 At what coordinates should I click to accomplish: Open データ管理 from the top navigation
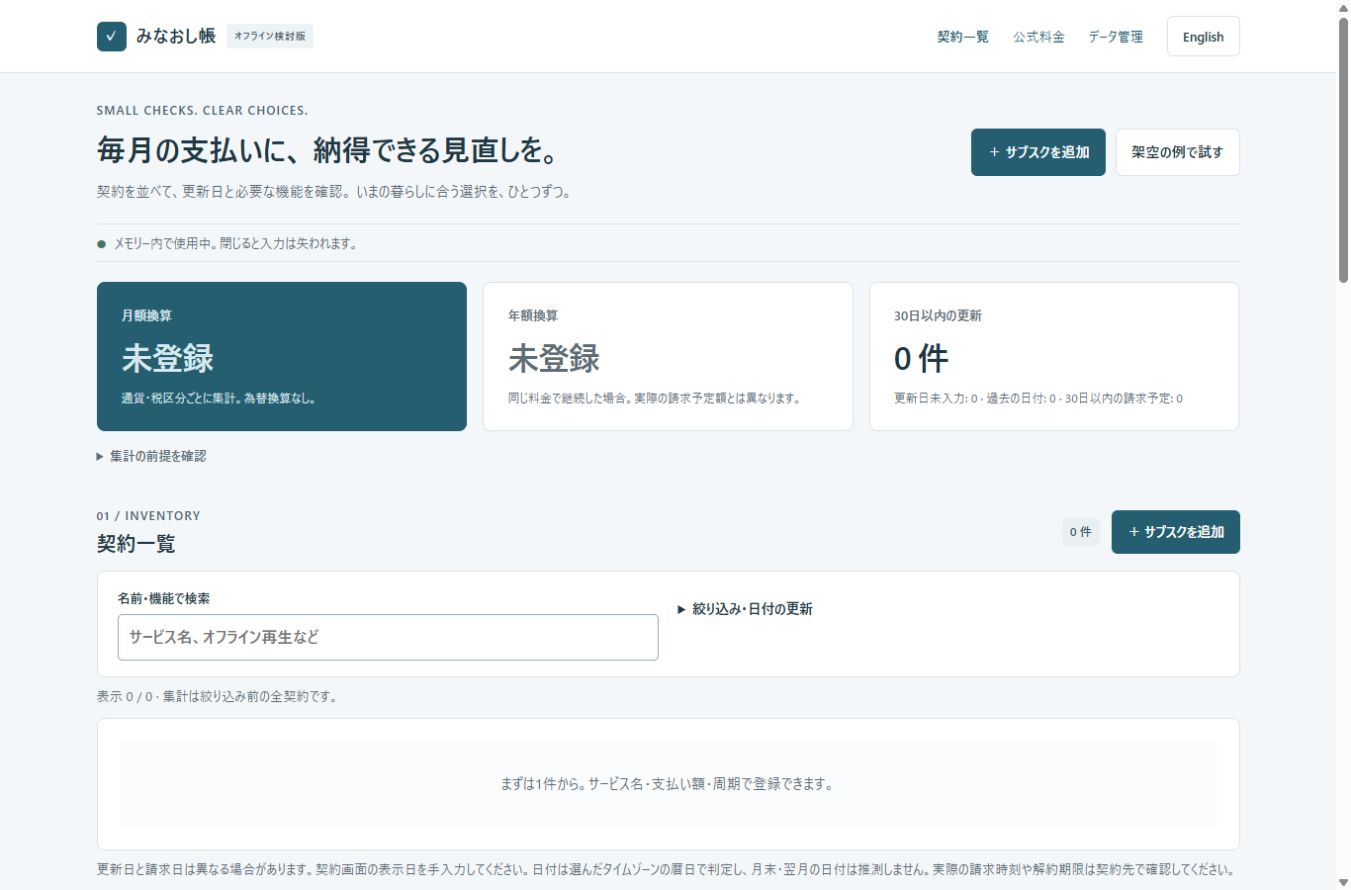pos(1116,37)
